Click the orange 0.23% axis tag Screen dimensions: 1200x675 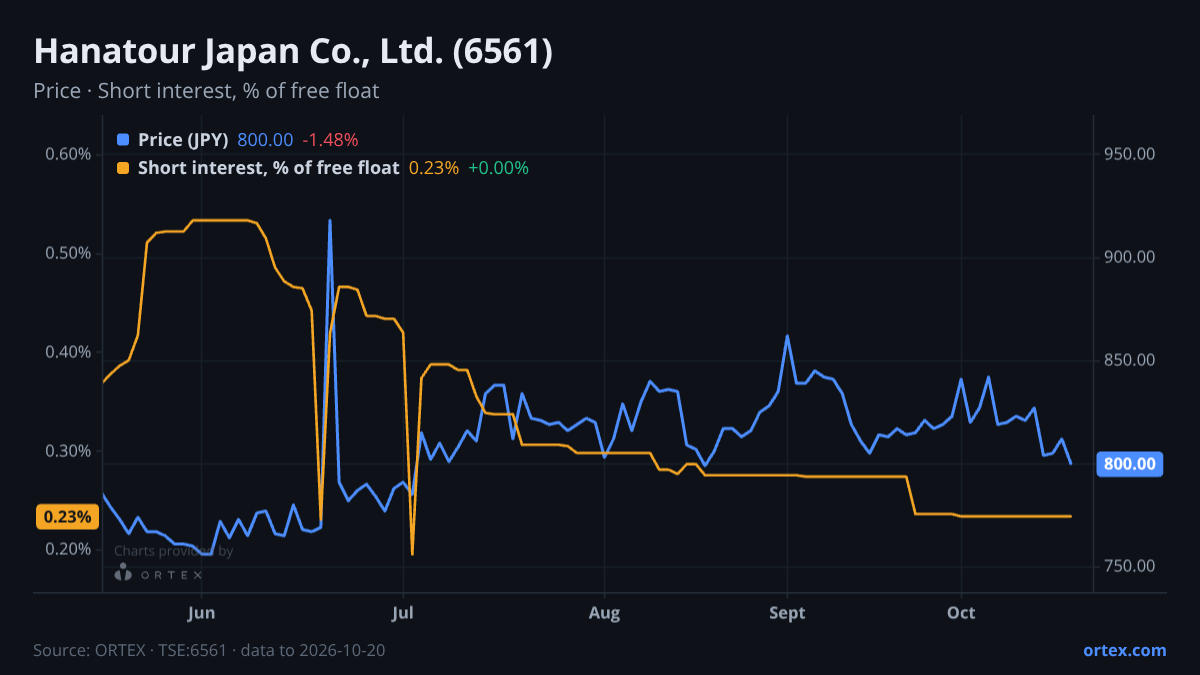point(68,517)
